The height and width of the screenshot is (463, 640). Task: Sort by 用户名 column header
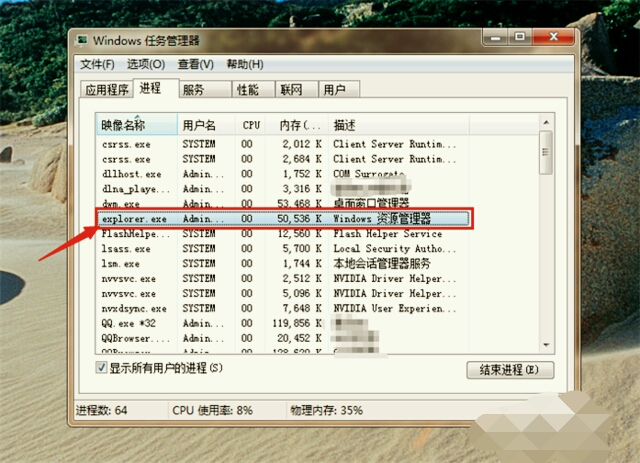206,125
